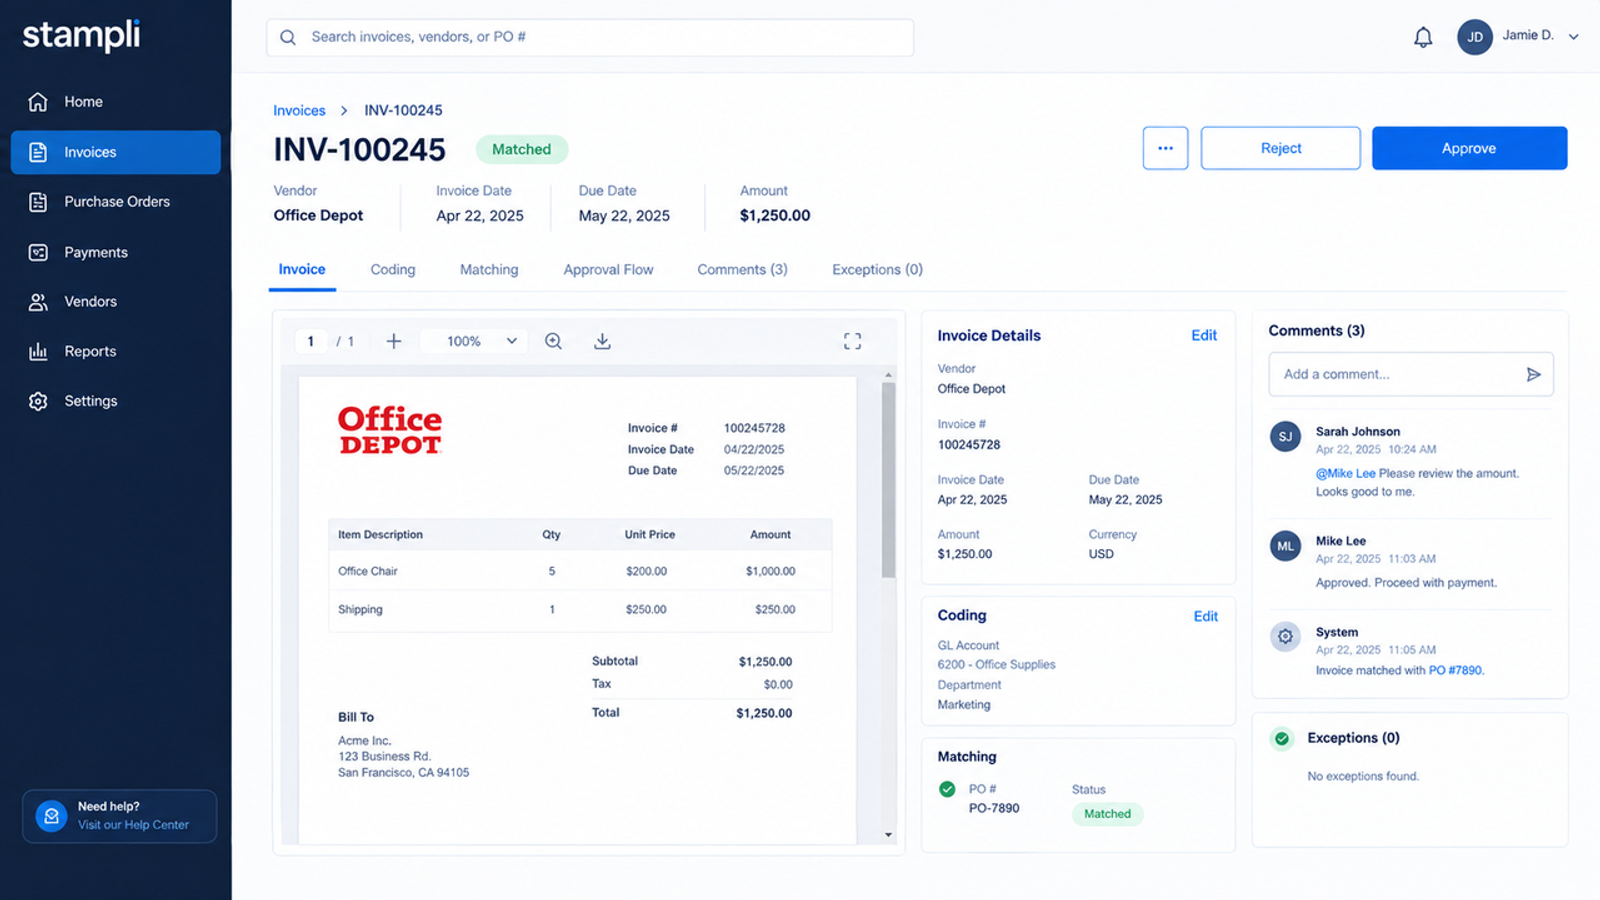Open the Approval Flow tab

(608, 270)
